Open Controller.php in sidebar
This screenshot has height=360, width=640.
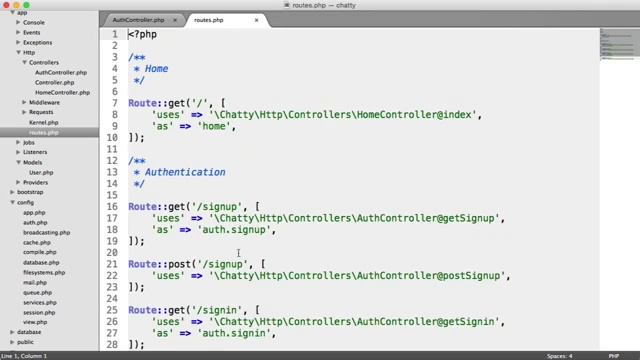[x=55, y=82]
